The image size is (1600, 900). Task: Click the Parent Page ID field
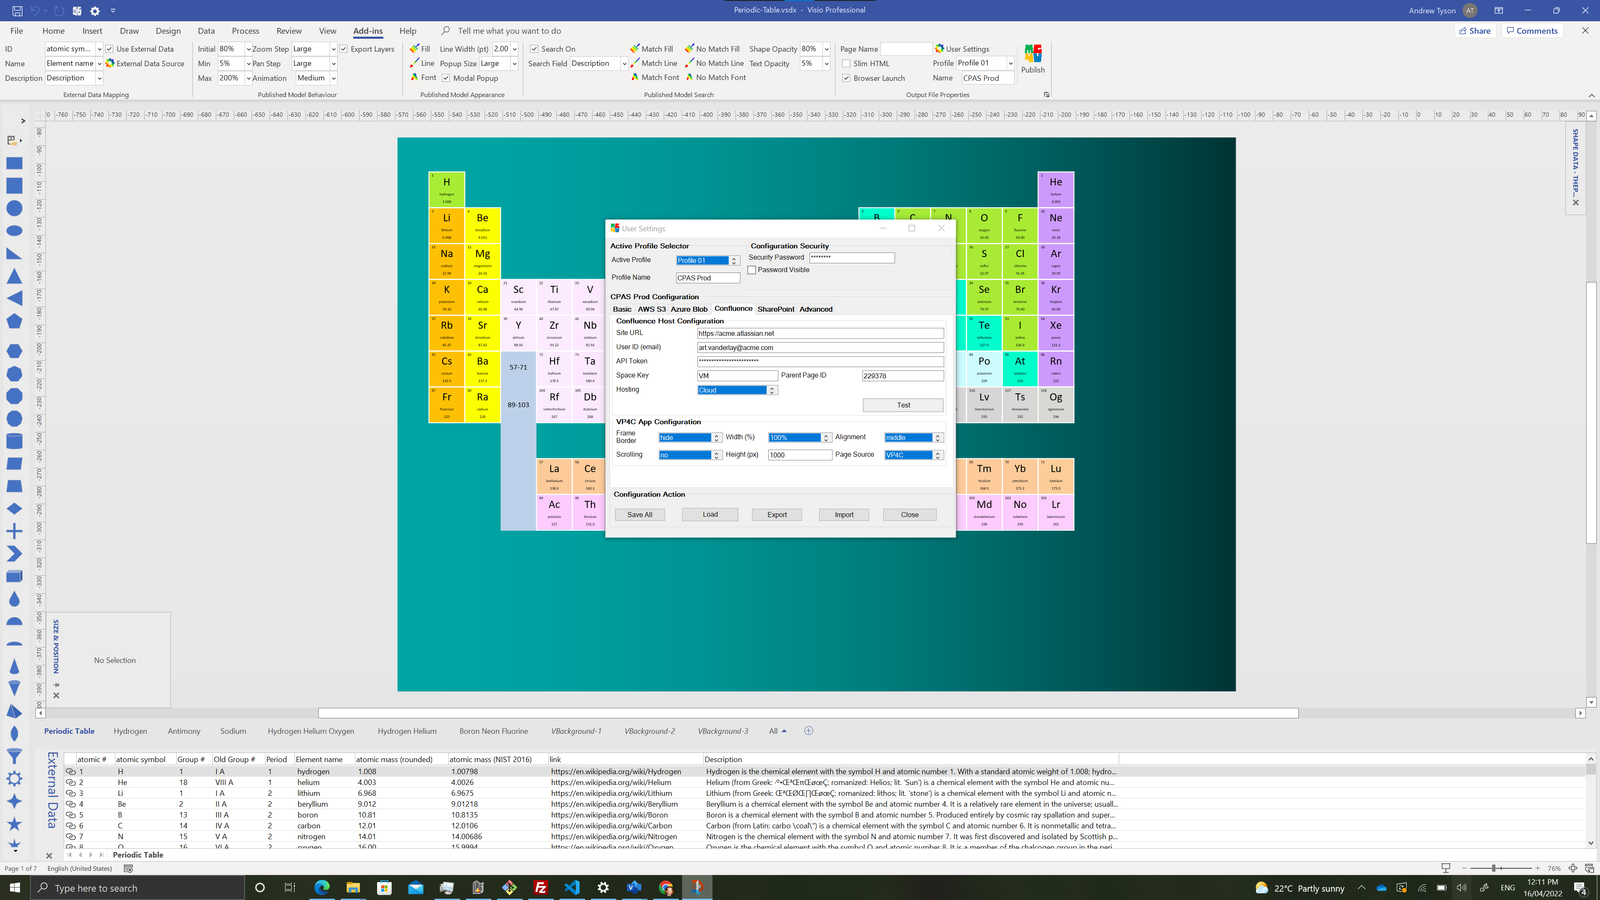coord(903,376)
